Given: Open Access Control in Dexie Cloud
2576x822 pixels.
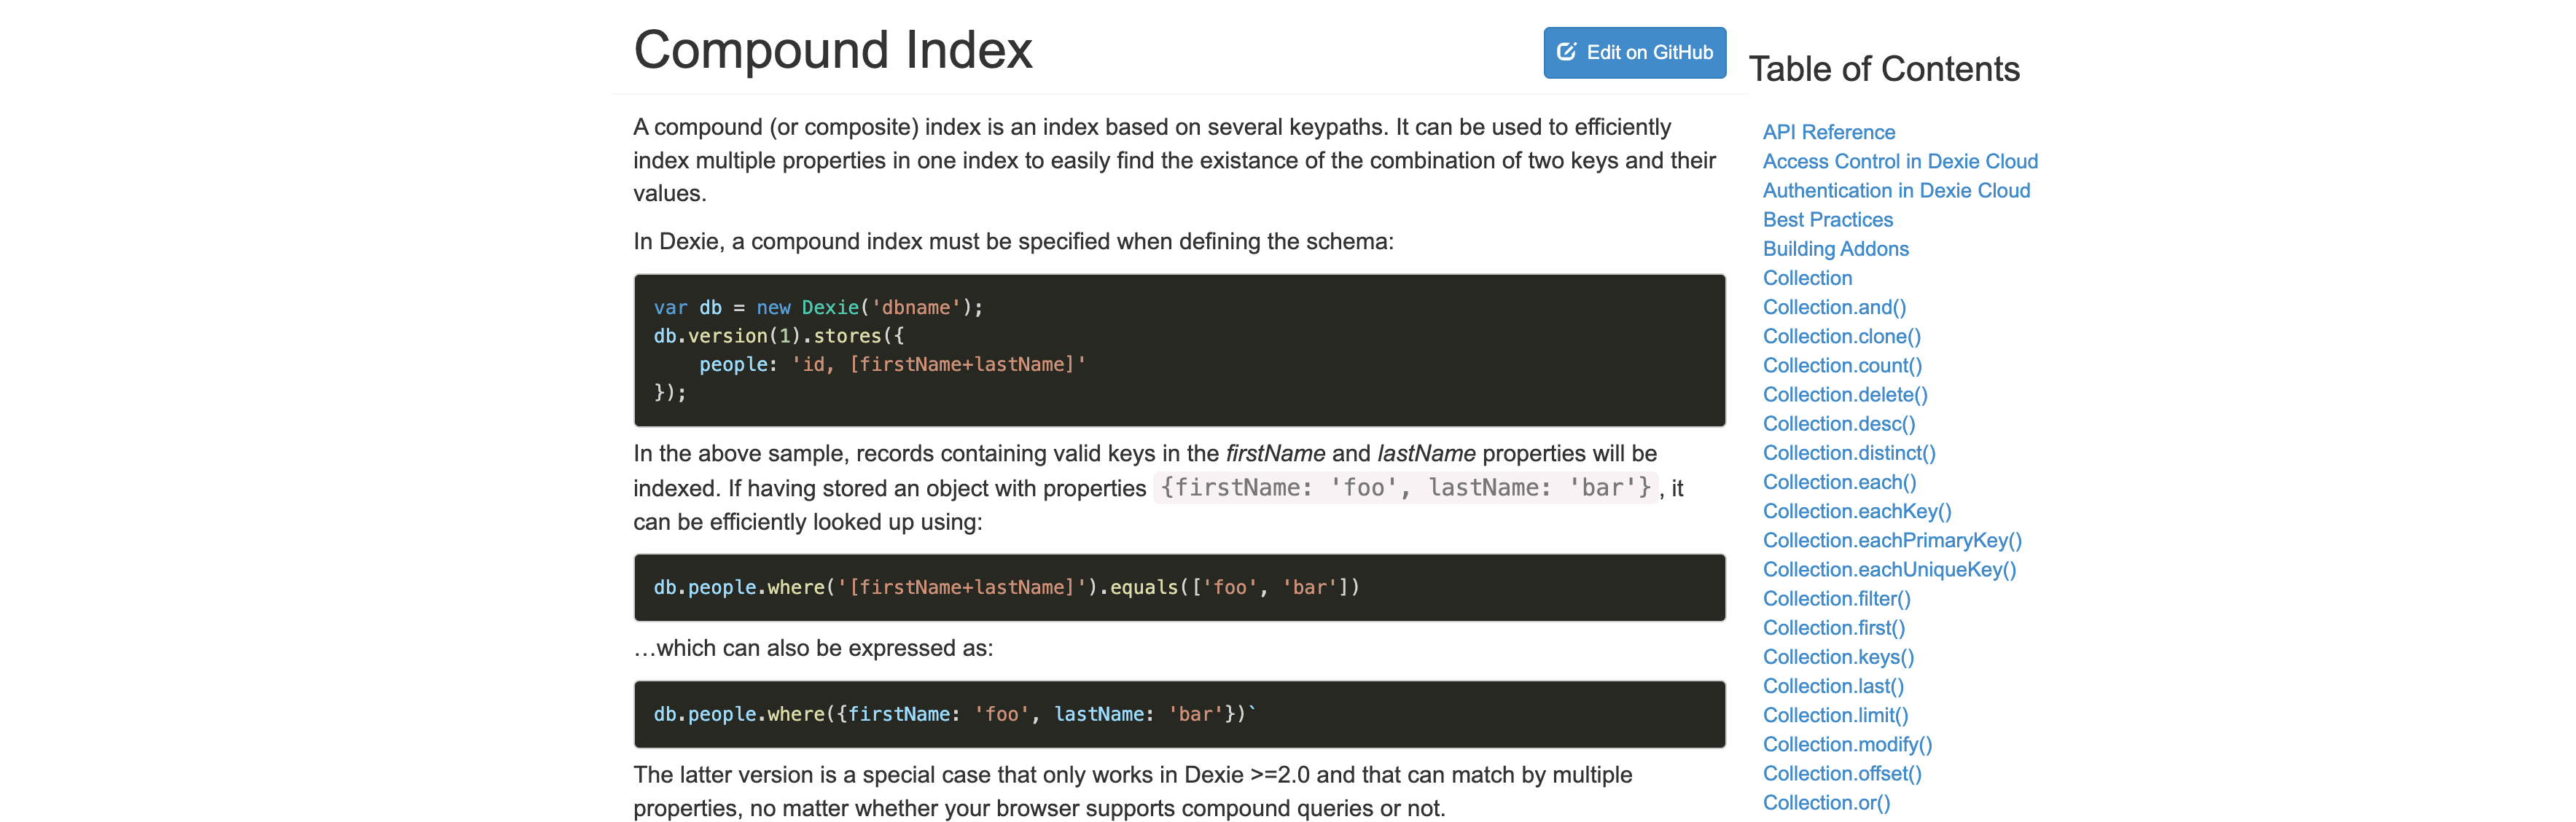Looking at the screenshot, I should (1899, 161).
